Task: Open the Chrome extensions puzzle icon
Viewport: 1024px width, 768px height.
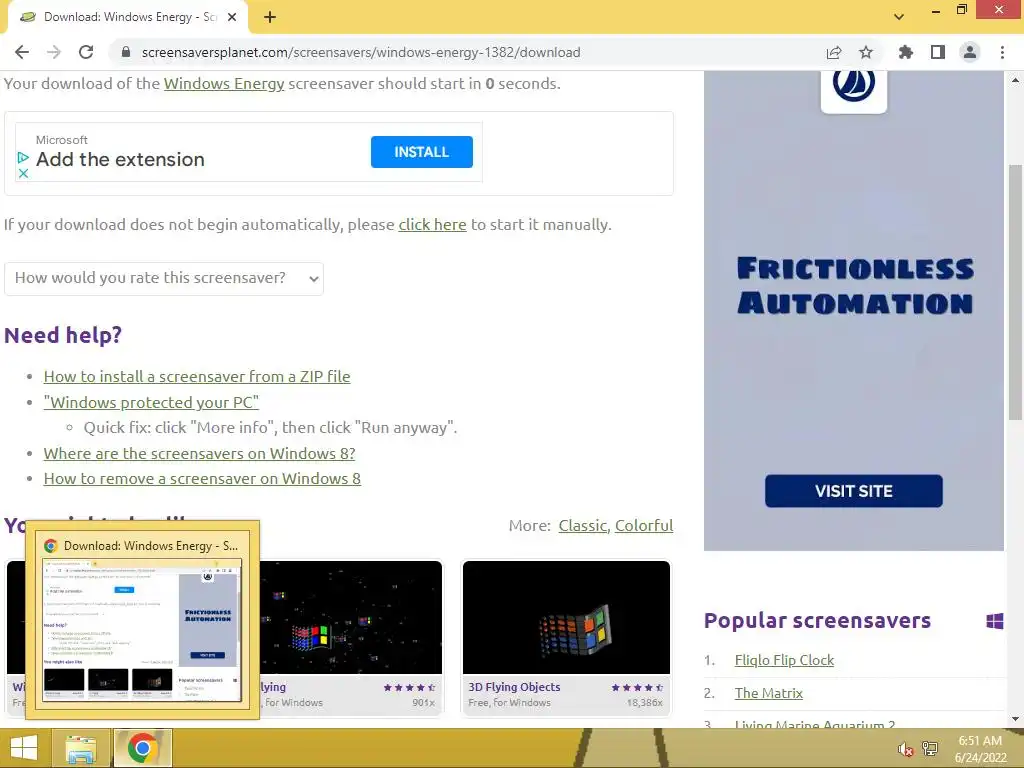Action: 906,52
